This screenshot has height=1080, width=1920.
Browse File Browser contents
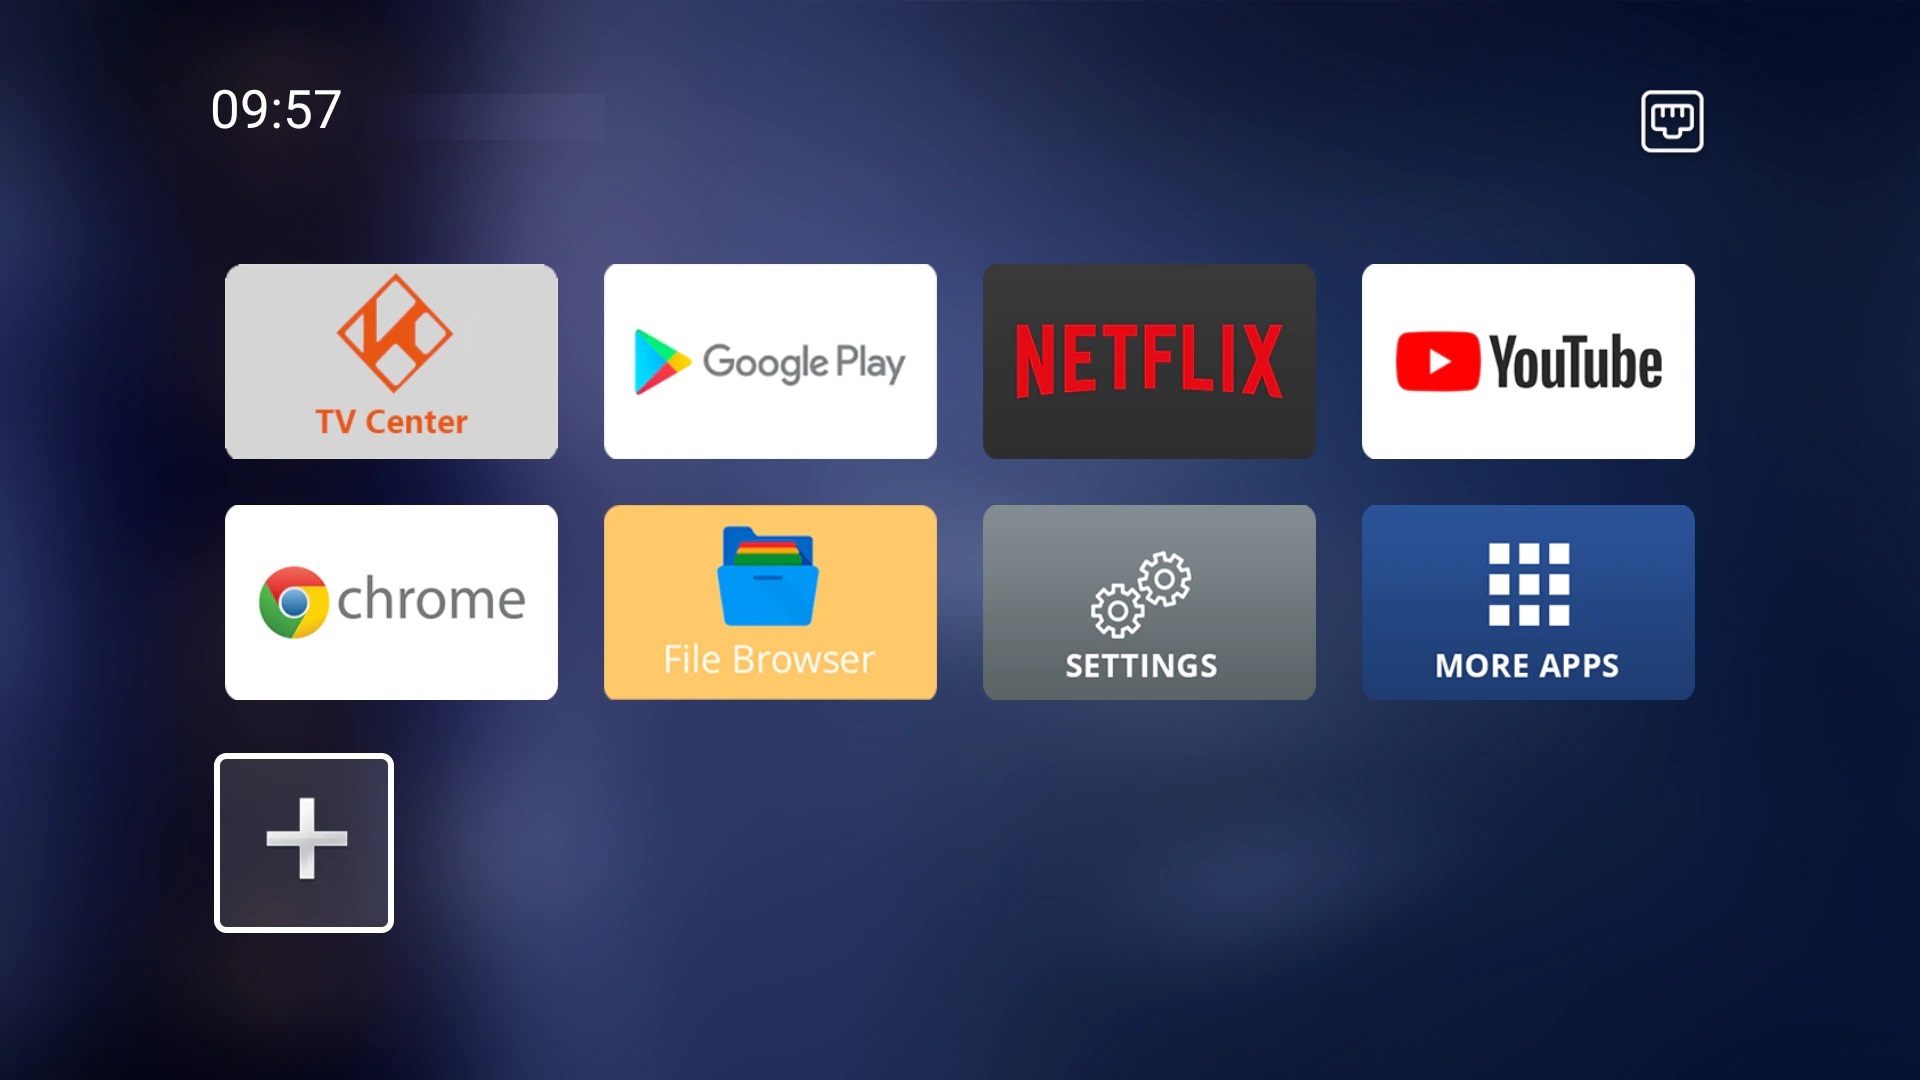pyautogui.click(x=770, y=601)
